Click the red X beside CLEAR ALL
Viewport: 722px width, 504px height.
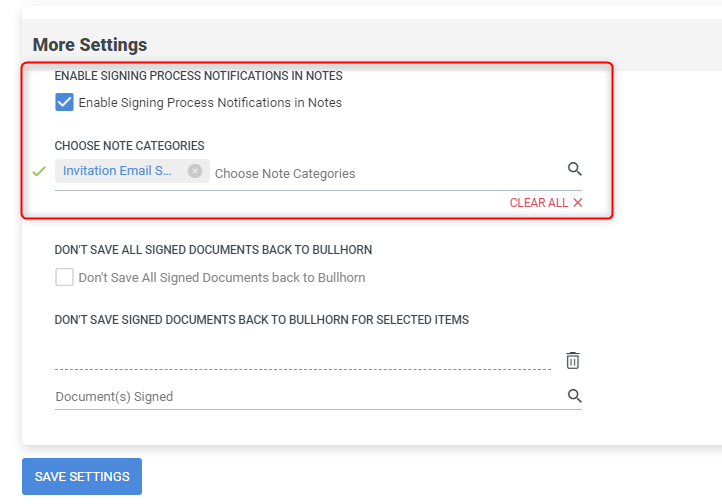pos(578,203)
